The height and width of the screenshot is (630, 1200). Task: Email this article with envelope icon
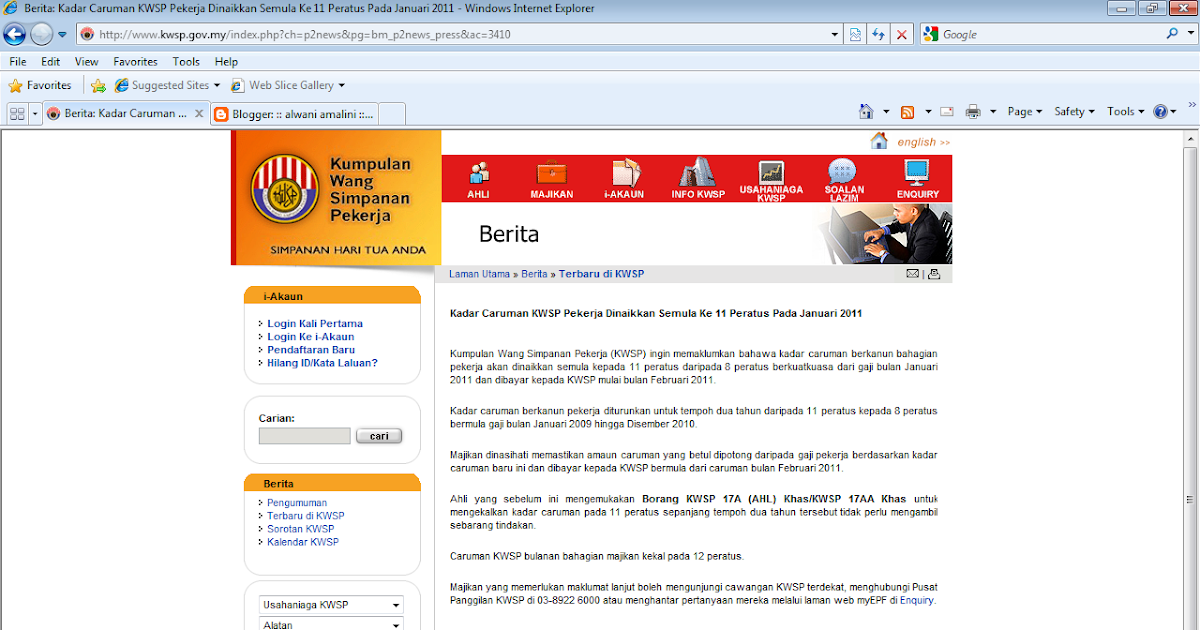(x=912, y=274)
